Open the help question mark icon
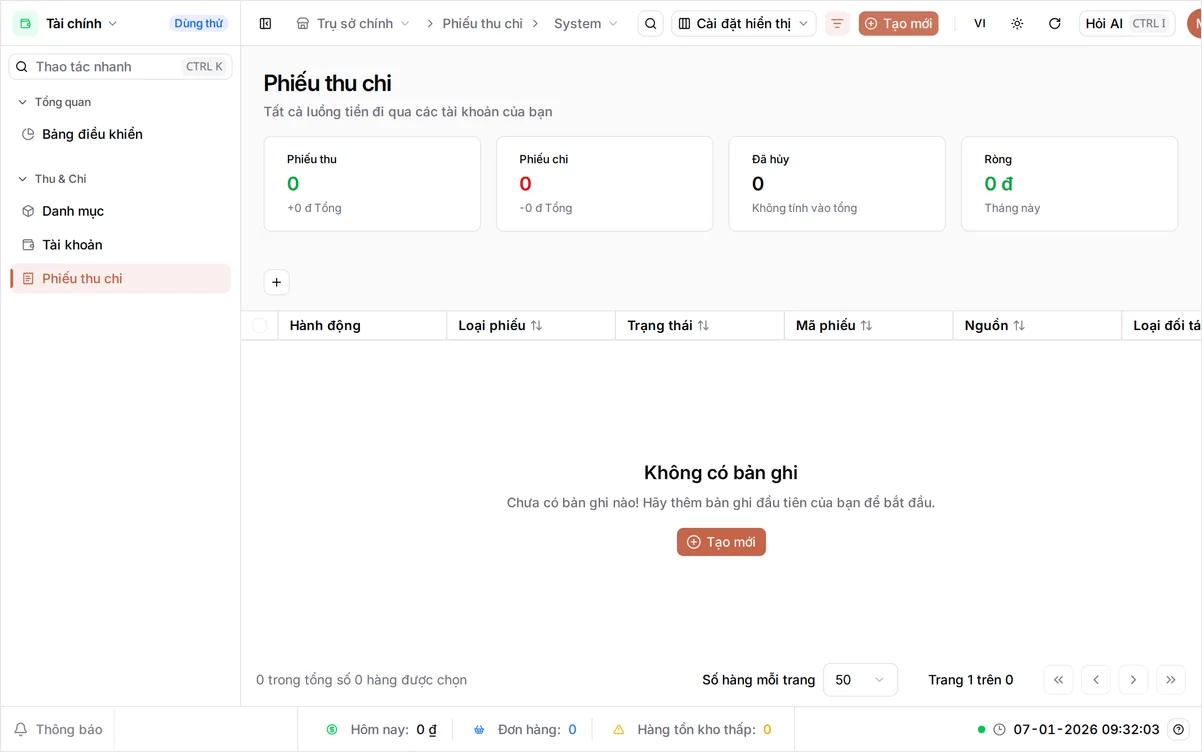 1179,729
